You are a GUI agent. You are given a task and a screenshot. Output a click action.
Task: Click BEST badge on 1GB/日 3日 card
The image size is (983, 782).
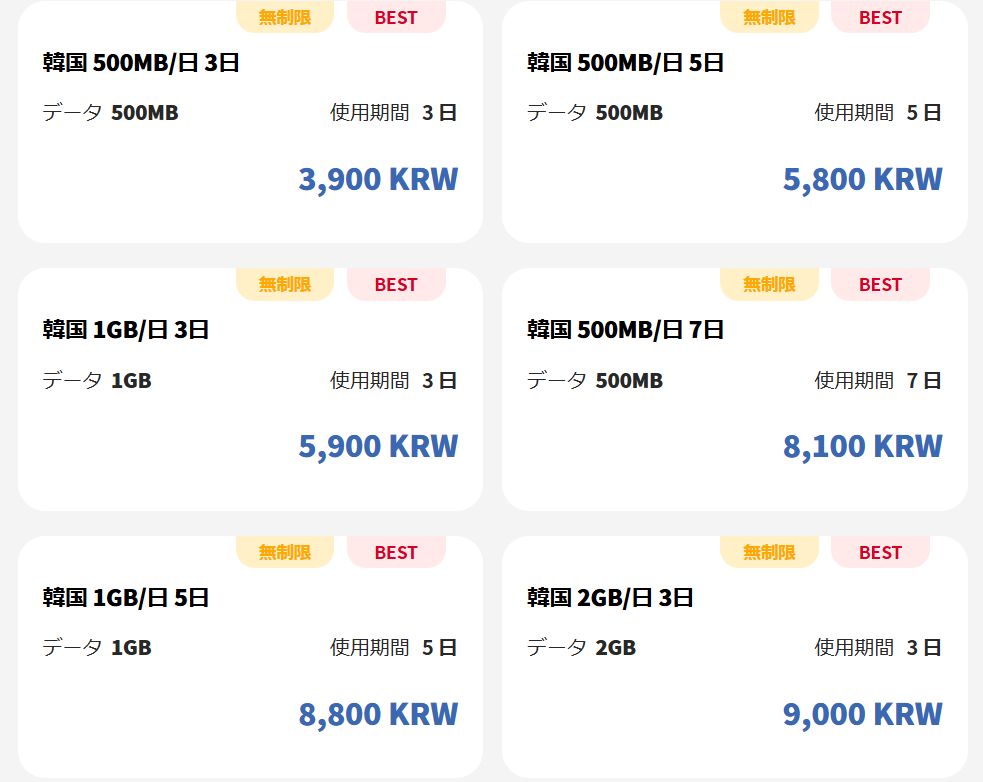[x=396, y=284]
